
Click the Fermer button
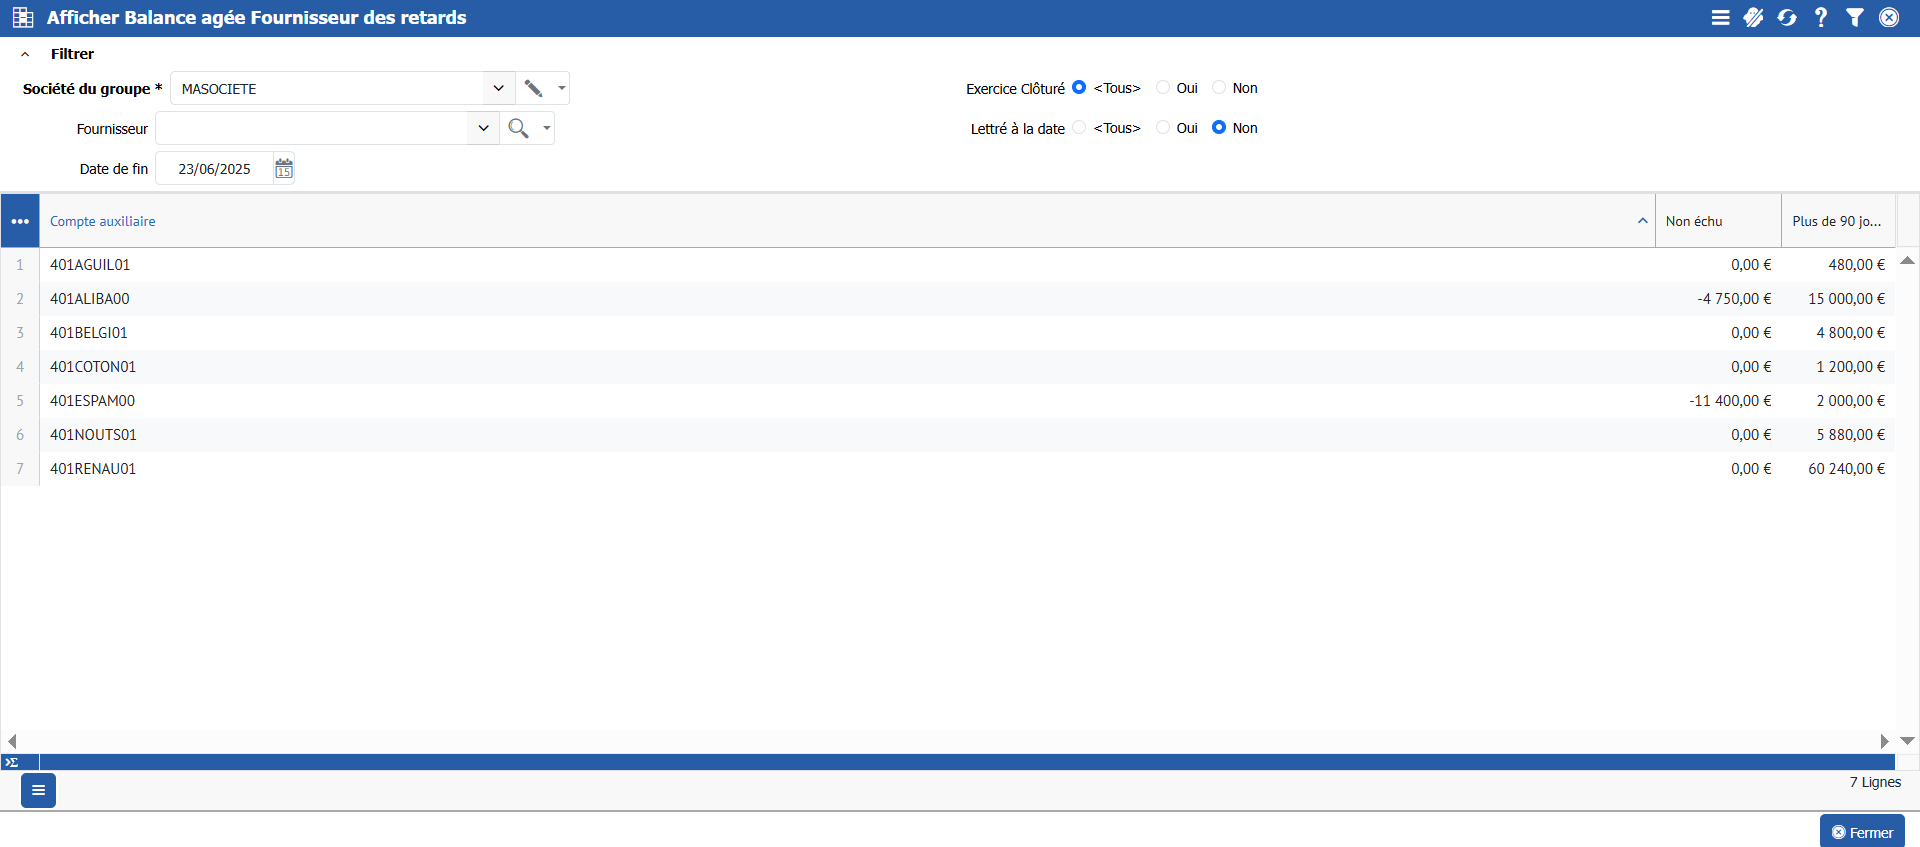click(x=1861, y=832)
